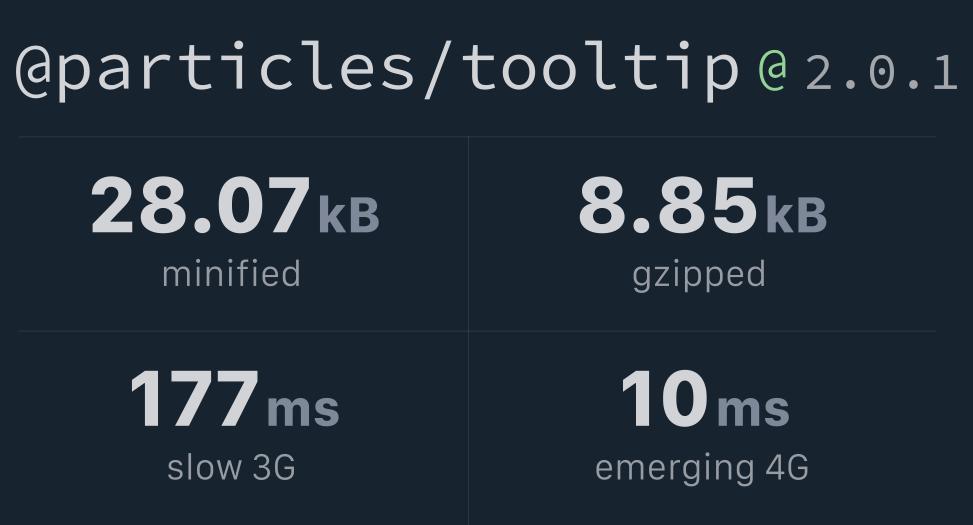Click the slow 3G label

pyautogui.click(x=231, y=467)
